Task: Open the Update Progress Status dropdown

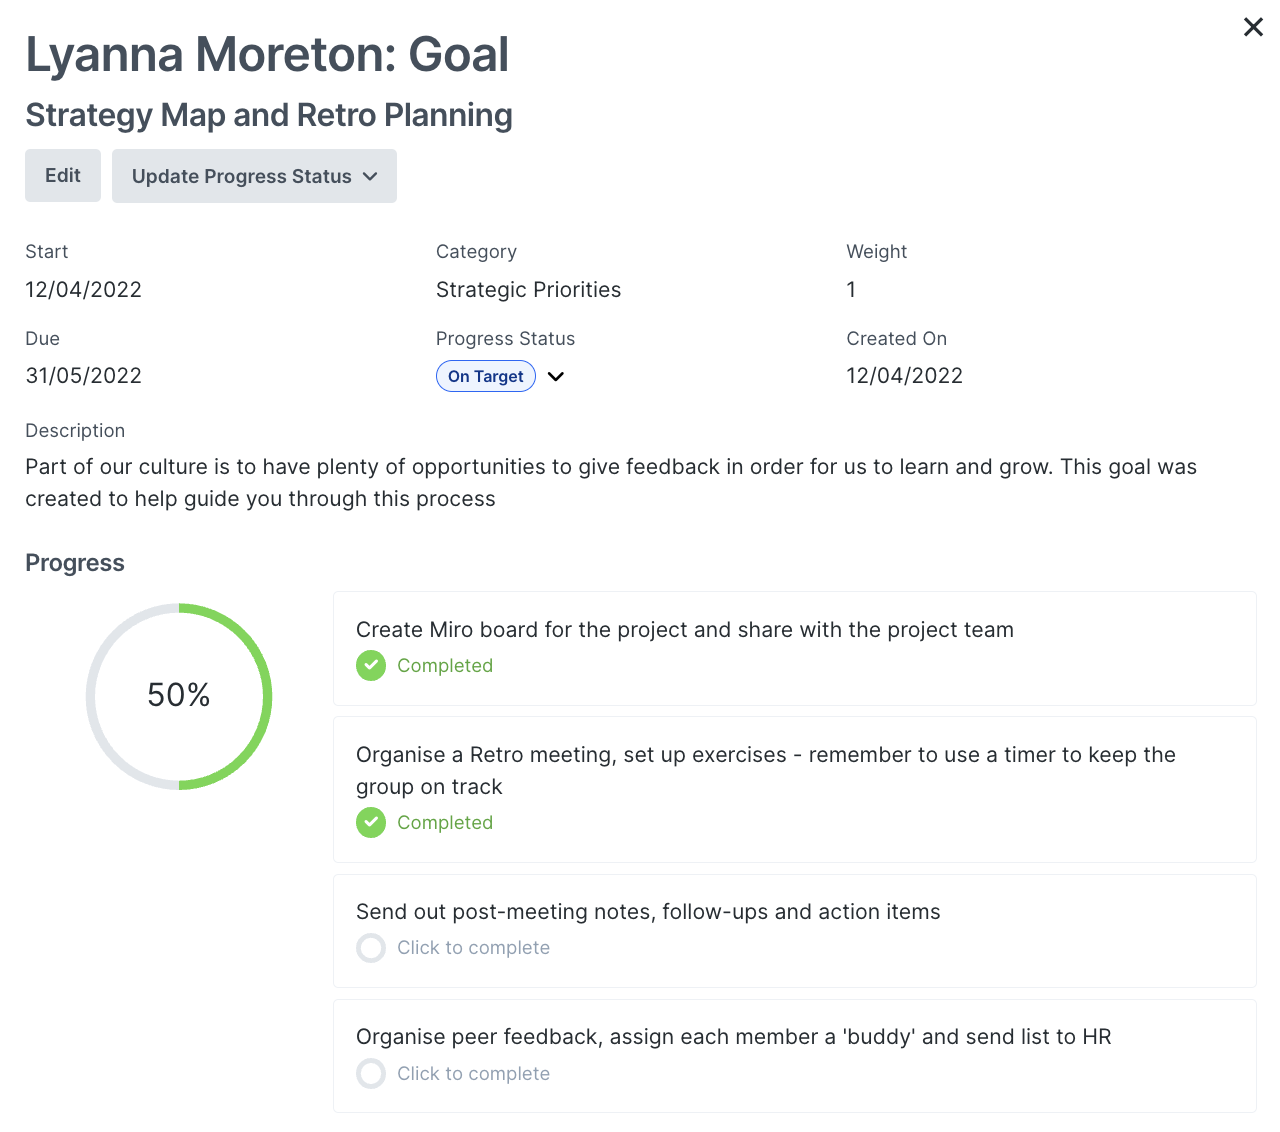Action: (254, 176)
